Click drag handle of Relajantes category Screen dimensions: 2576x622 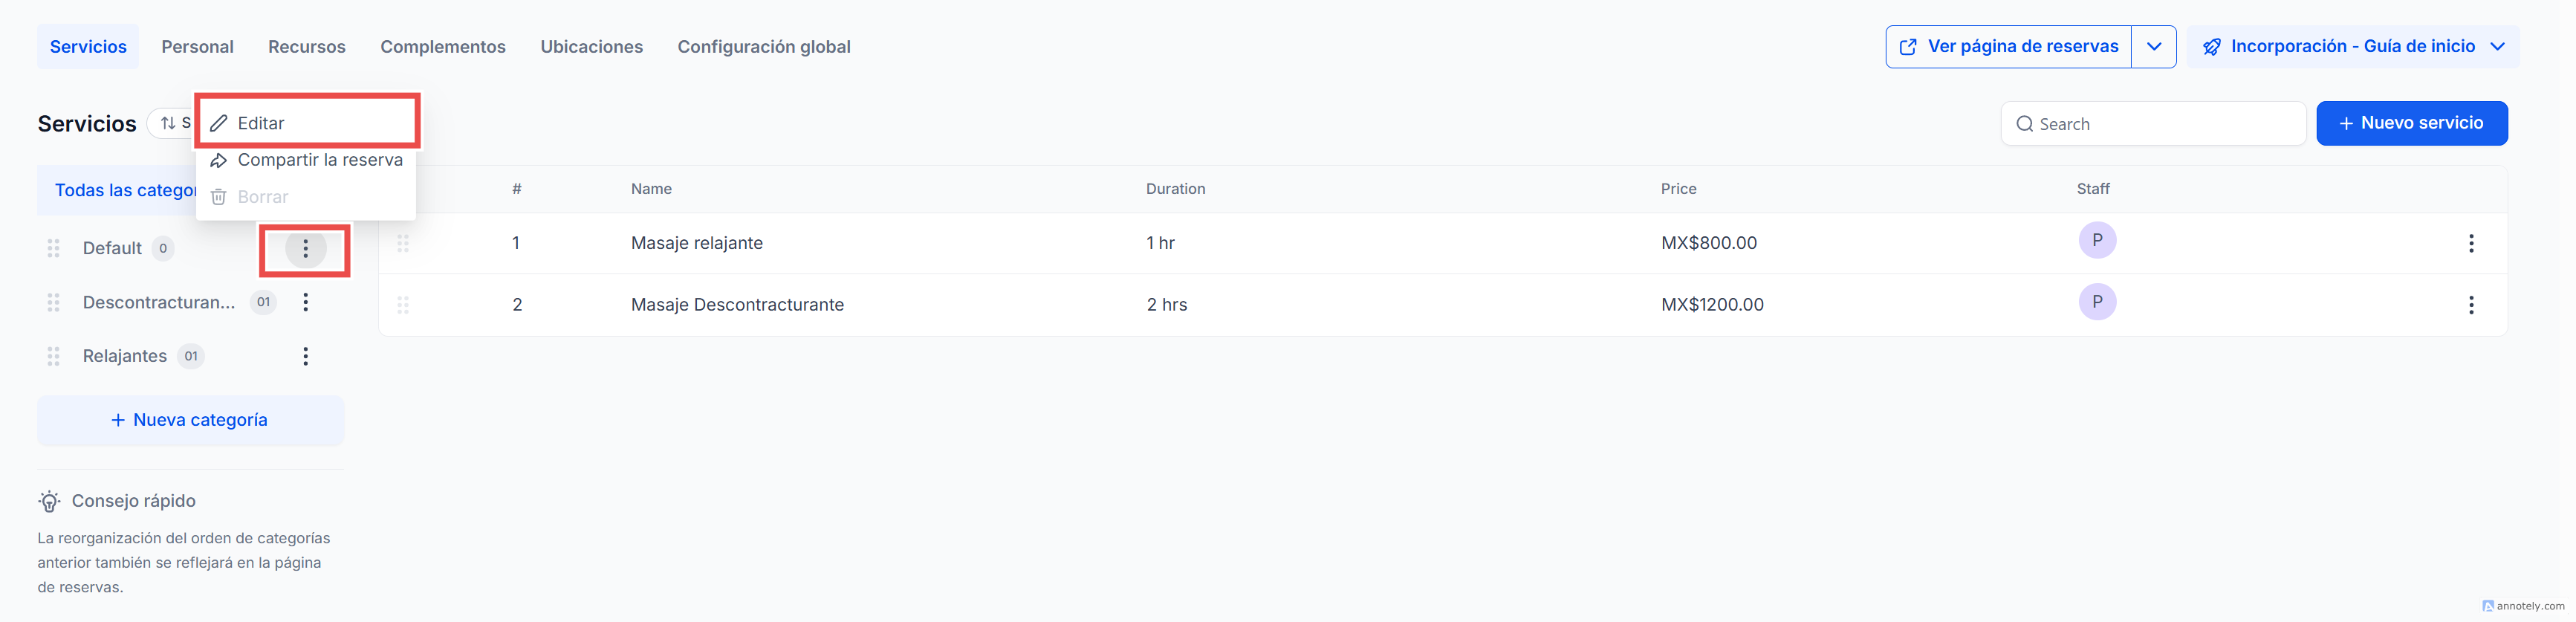tap(54, 356)
